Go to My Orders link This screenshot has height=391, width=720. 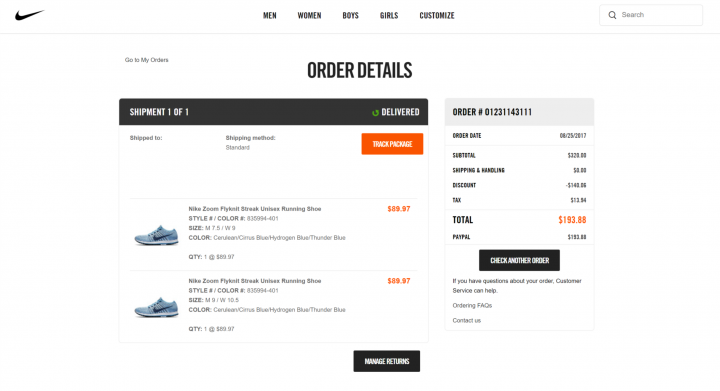click(146, 60)
